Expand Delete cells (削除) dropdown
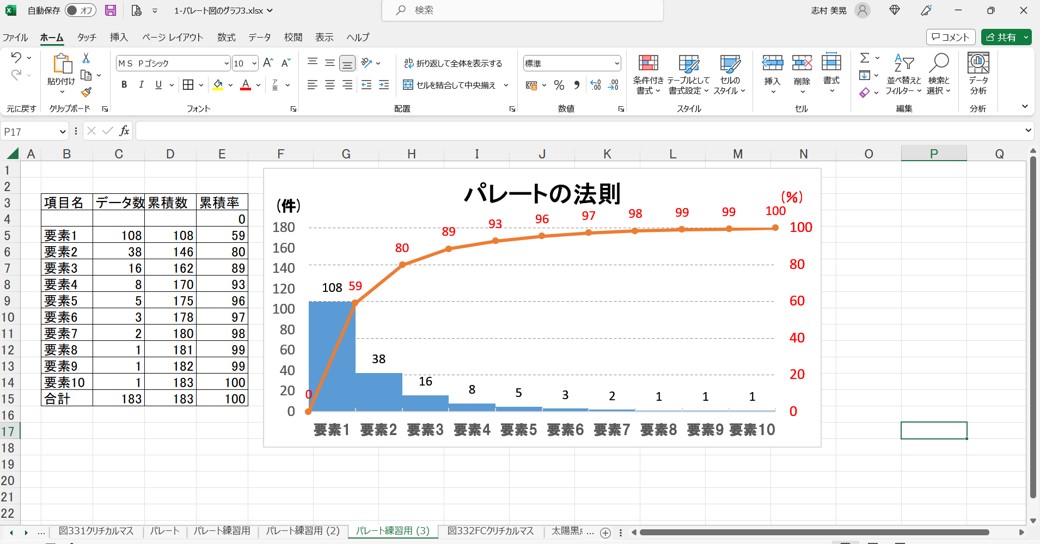Image resolution: width=1040 pixels, height=544 pixels. pos(802,92)
